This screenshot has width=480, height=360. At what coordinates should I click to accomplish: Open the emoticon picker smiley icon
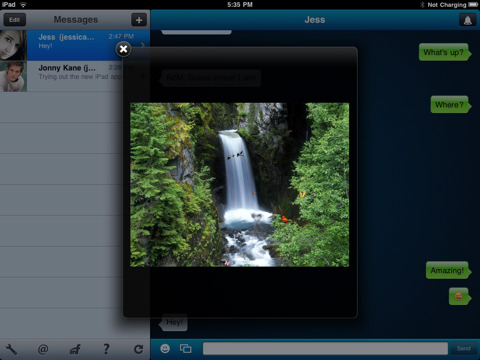pyautogui.click(x=165, y=348)
